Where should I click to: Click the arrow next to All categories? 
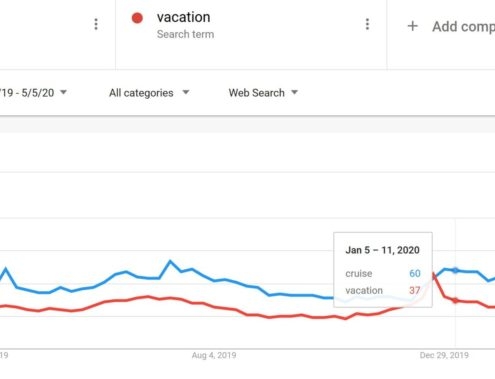click(x=186, y=92)
